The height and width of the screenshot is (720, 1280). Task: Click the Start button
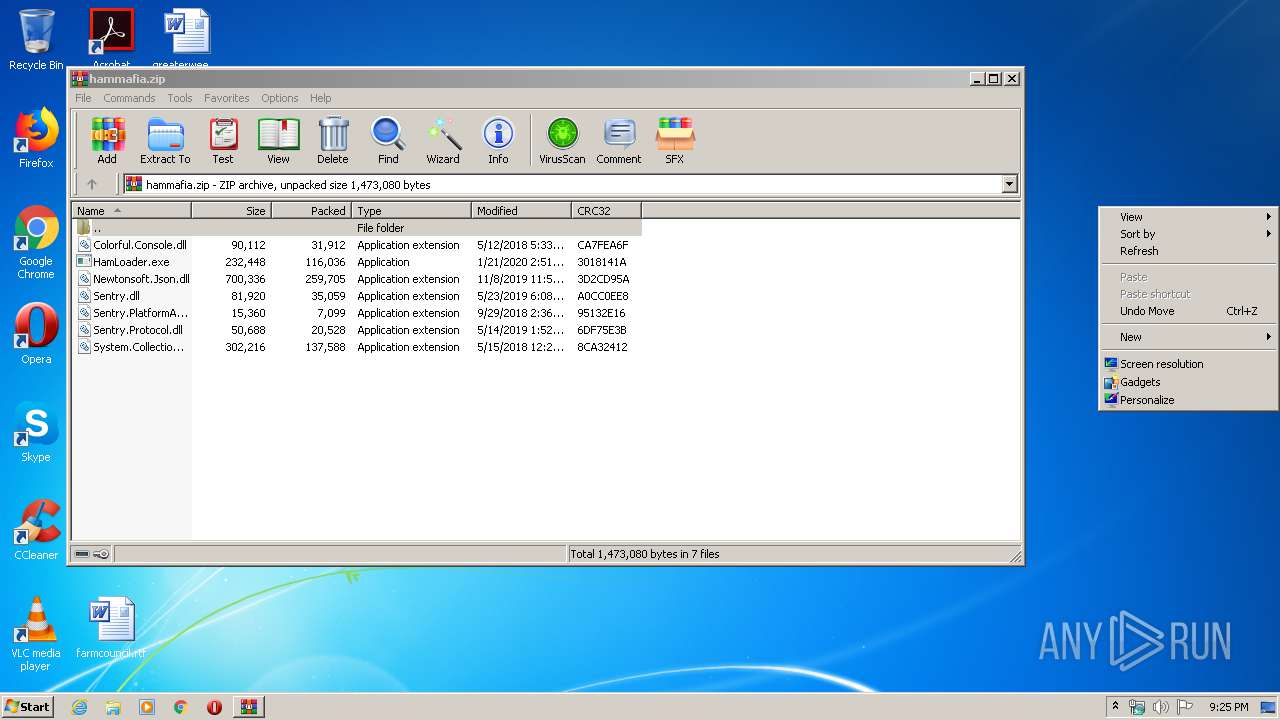(x=27, y=707)
